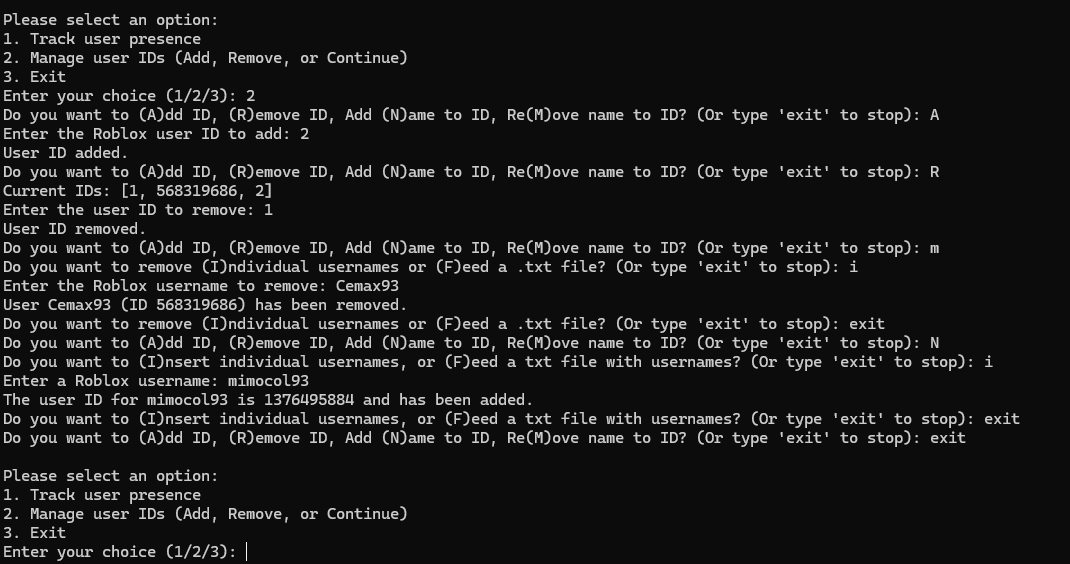Click 'exit' typed after the remove (I)ndividual usernames prompt
The height and width of the screenshot is (564, 1070).
tap(867, 324)
